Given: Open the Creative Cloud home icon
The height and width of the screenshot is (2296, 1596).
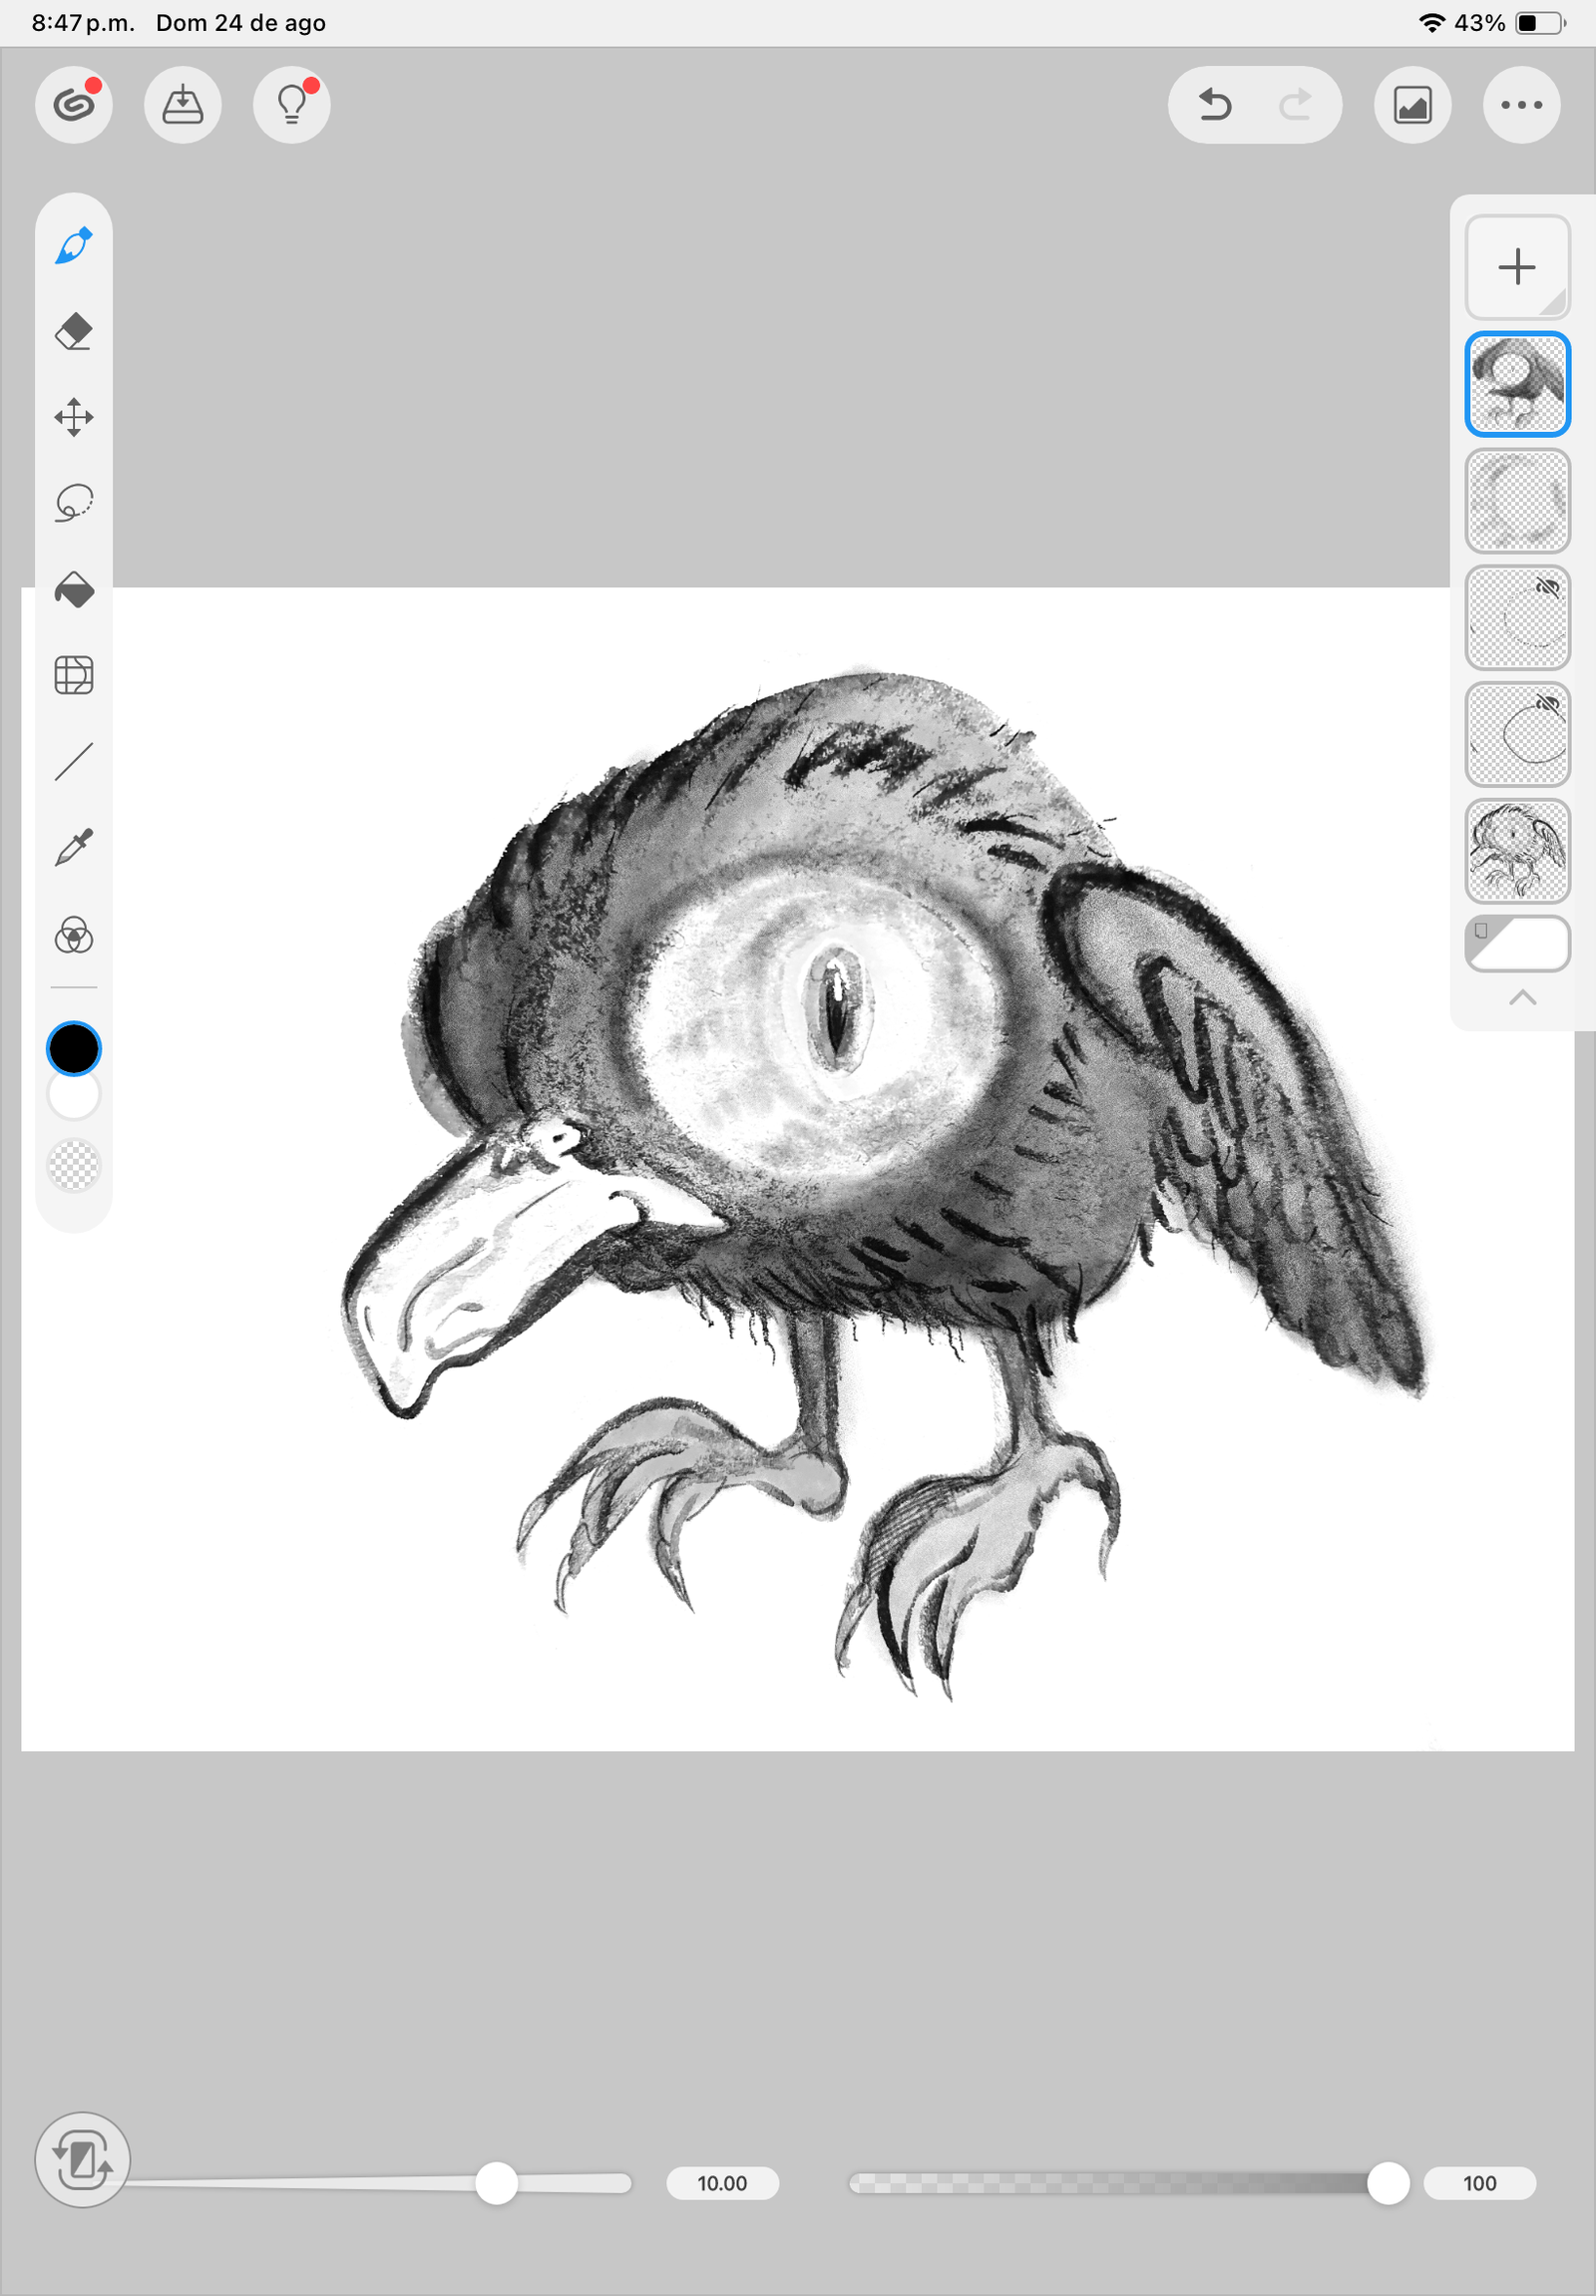Looking at the screenshot, I should [74, 105].
